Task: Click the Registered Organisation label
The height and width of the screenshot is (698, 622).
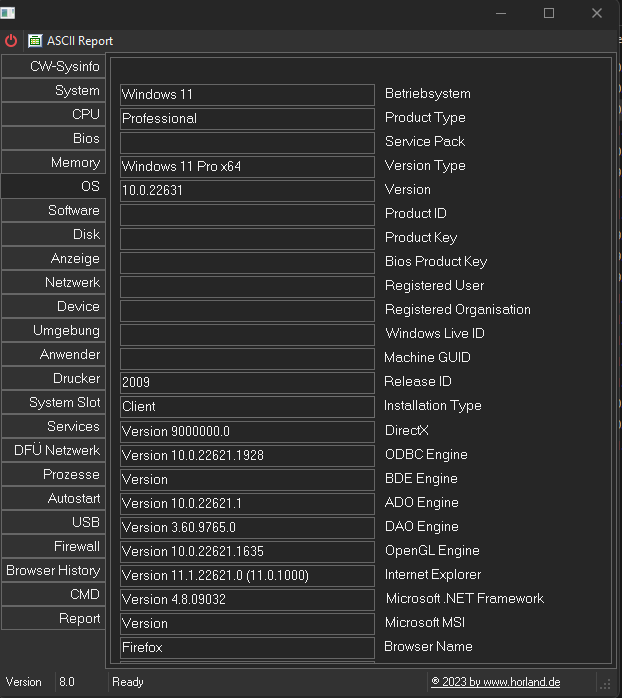Action: point(458,309)
